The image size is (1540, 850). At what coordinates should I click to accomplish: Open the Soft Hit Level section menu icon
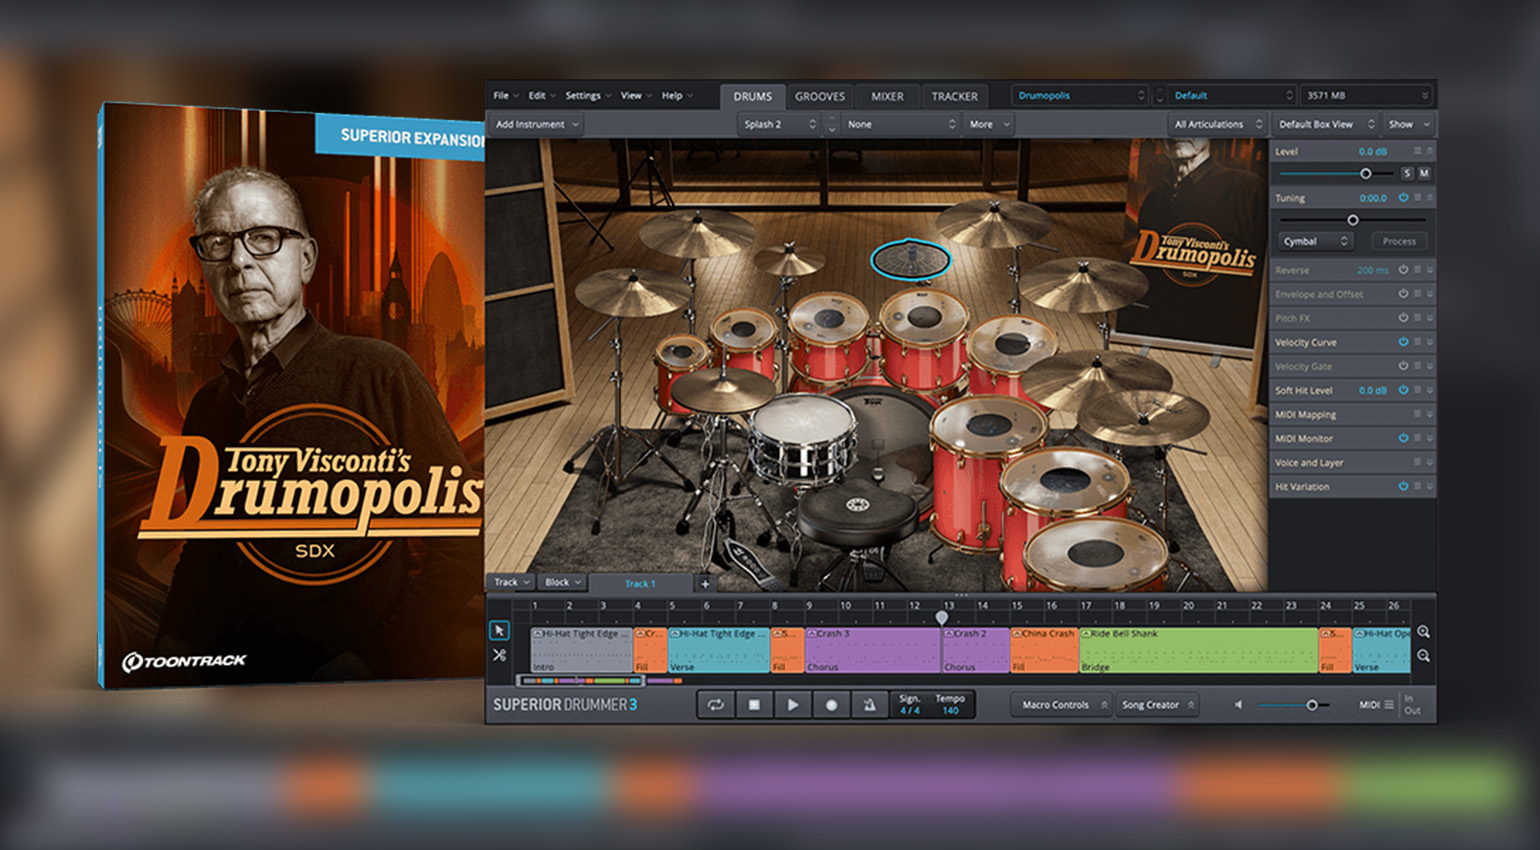pos(1417,390)
